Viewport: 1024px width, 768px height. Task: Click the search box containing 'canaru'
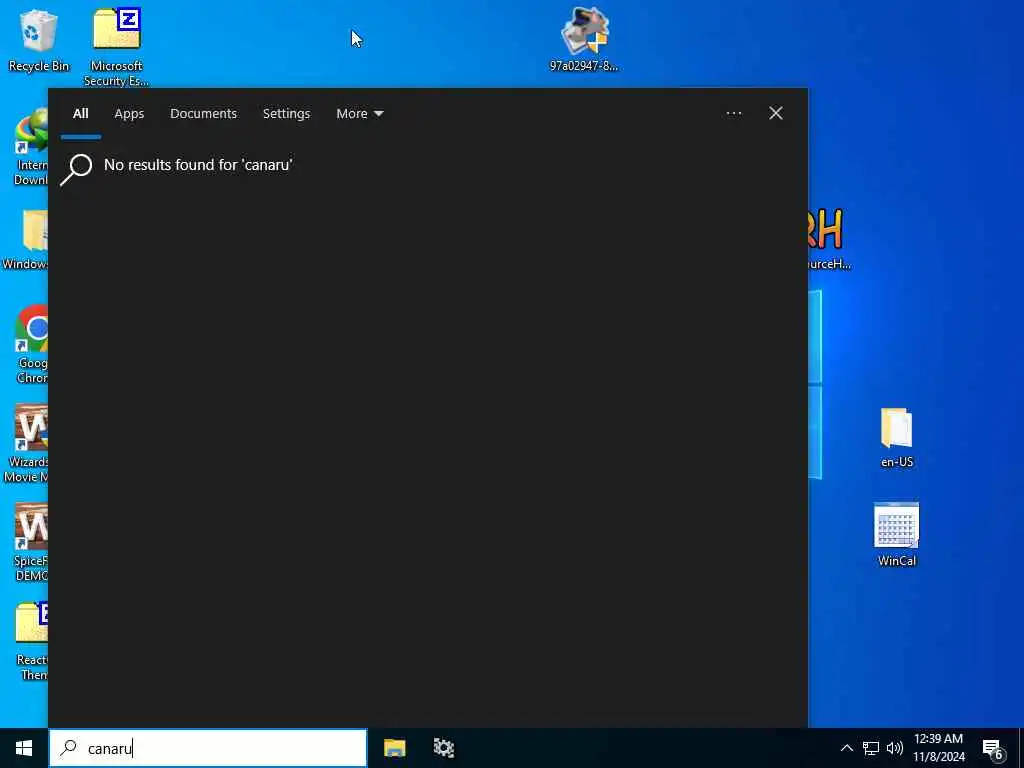tap(208, 748)
